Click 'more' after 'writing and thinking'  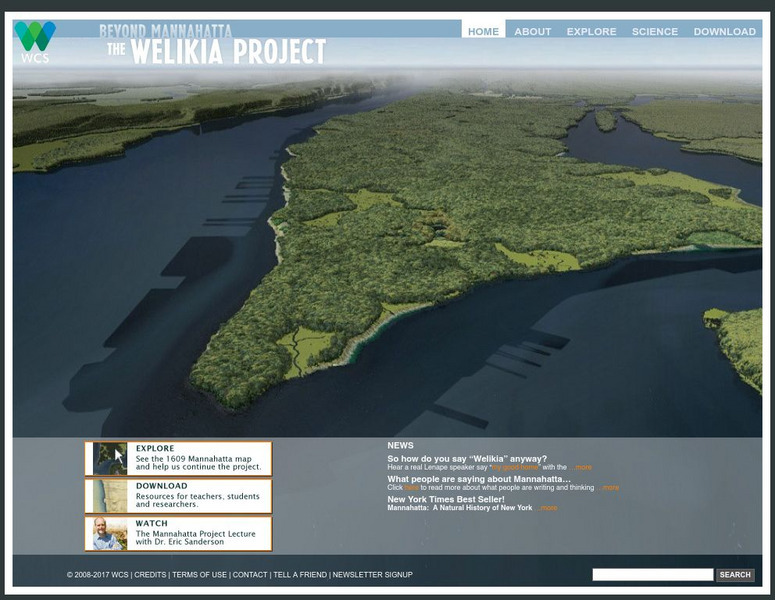click(608, 487)
